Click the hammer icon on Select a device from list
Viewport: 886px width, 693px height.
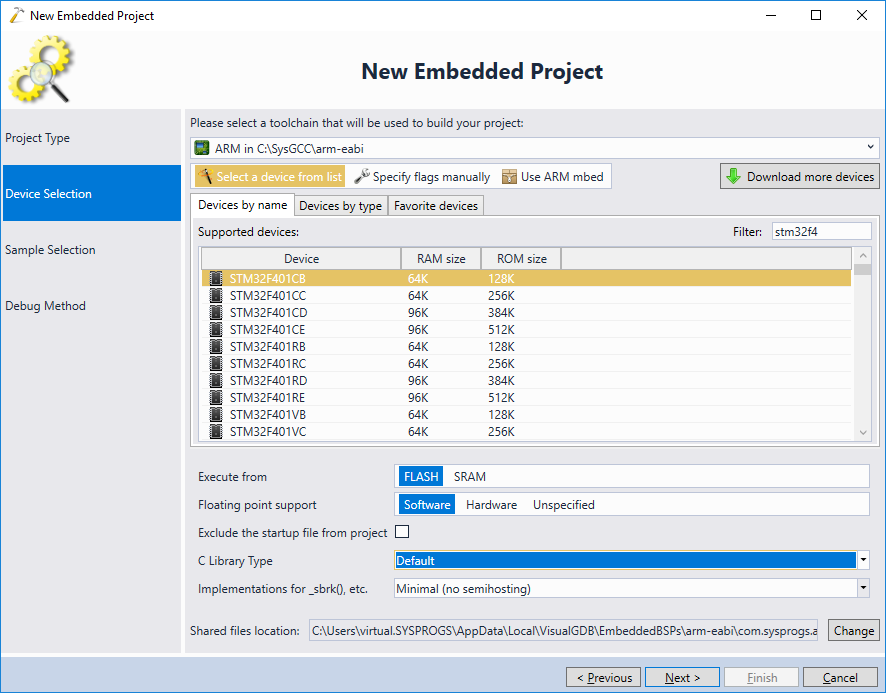point(206,176)
